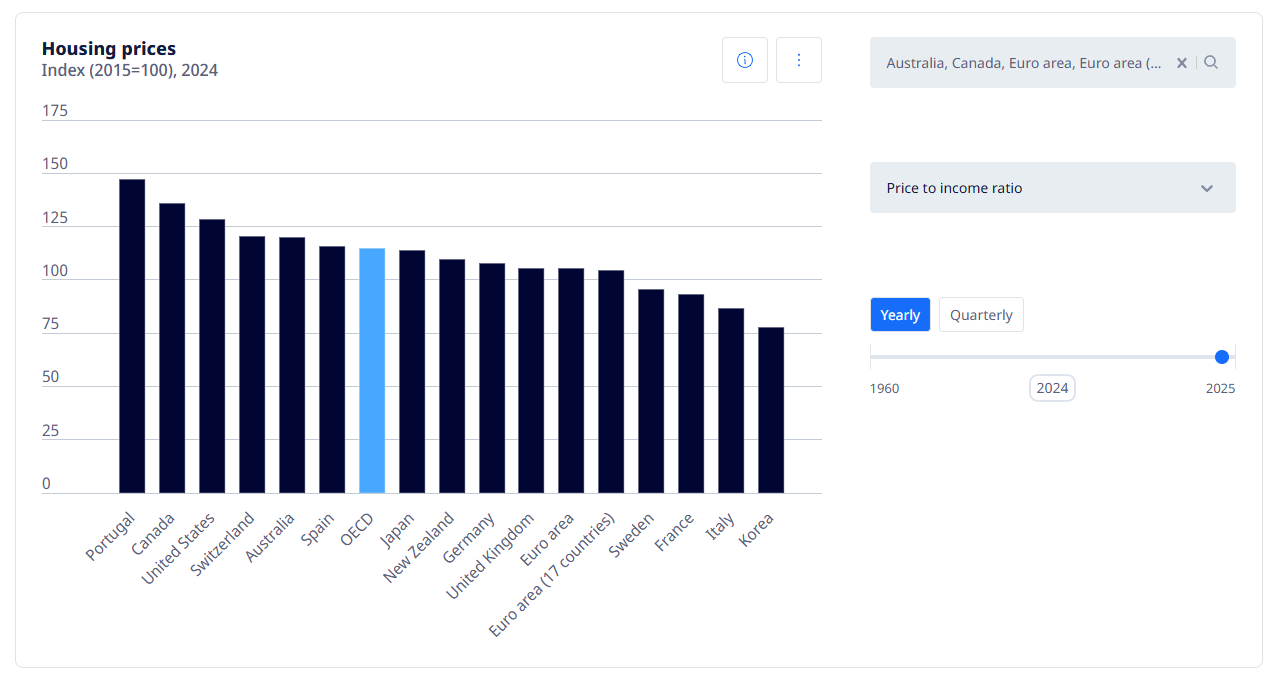Click the Korea bar in the chart
The image size is (1283, 682).
(x=771, y=410)
